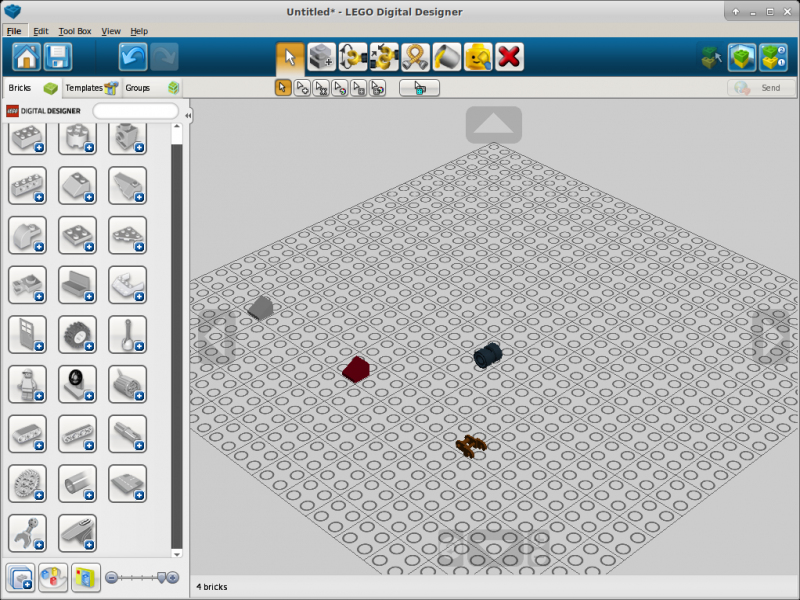Screen dimensions: 800x600
Task: Activate the red X Delete tool
Action: pyautogui.click(x=509, y=56)
